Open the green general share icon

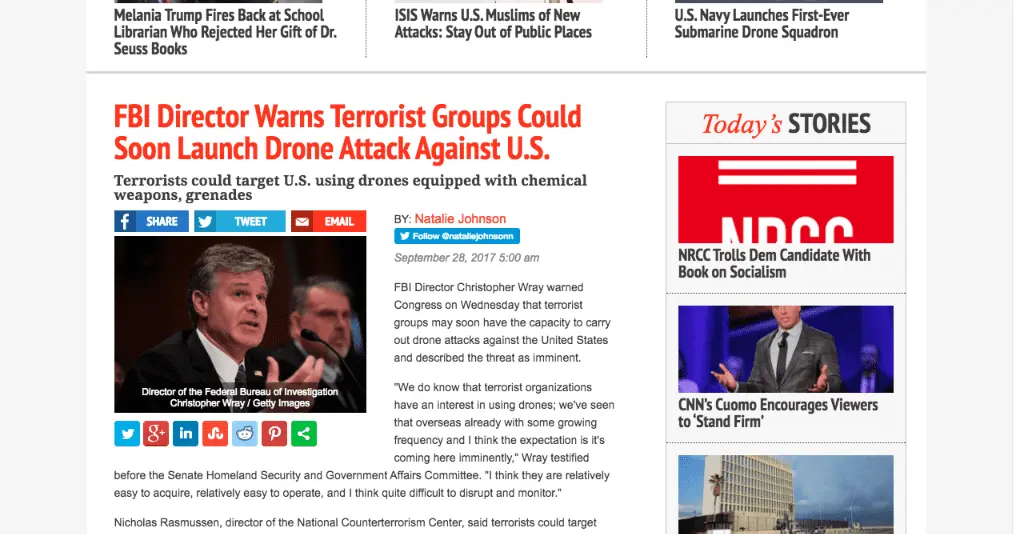(304, 434)
